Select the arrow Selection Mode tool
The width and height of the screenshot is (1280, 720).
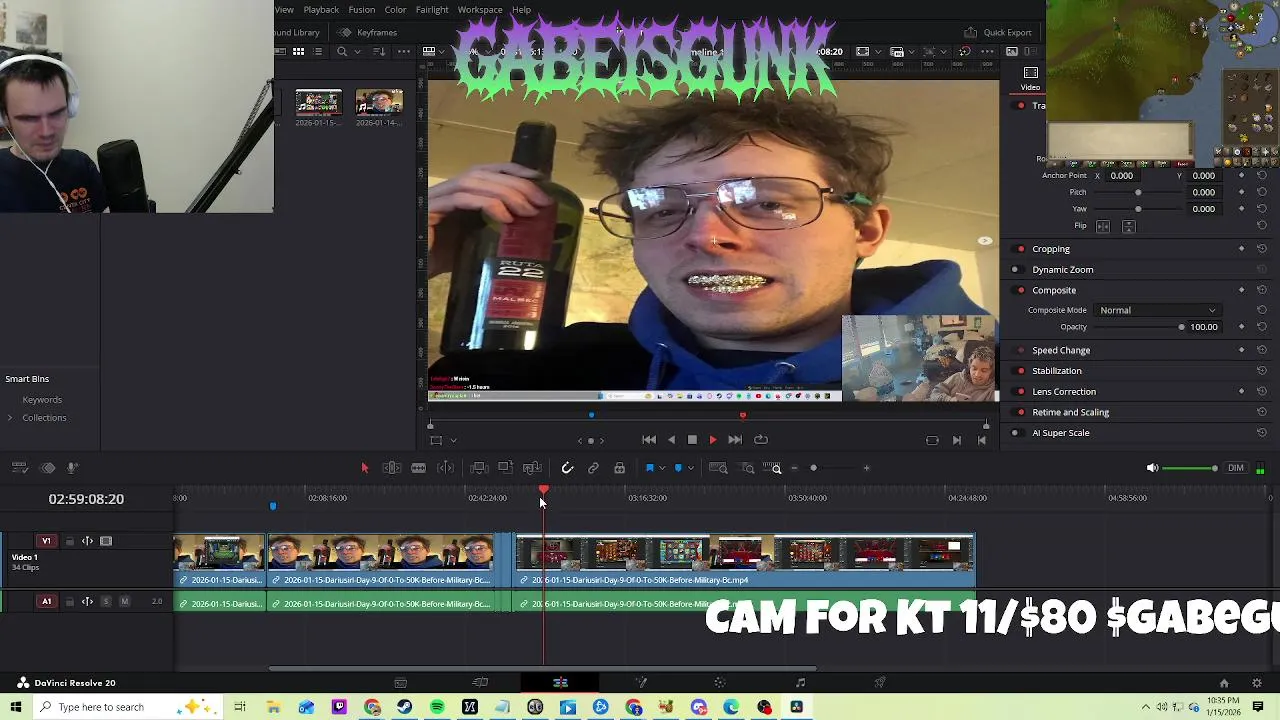click(x=364, y=468)
